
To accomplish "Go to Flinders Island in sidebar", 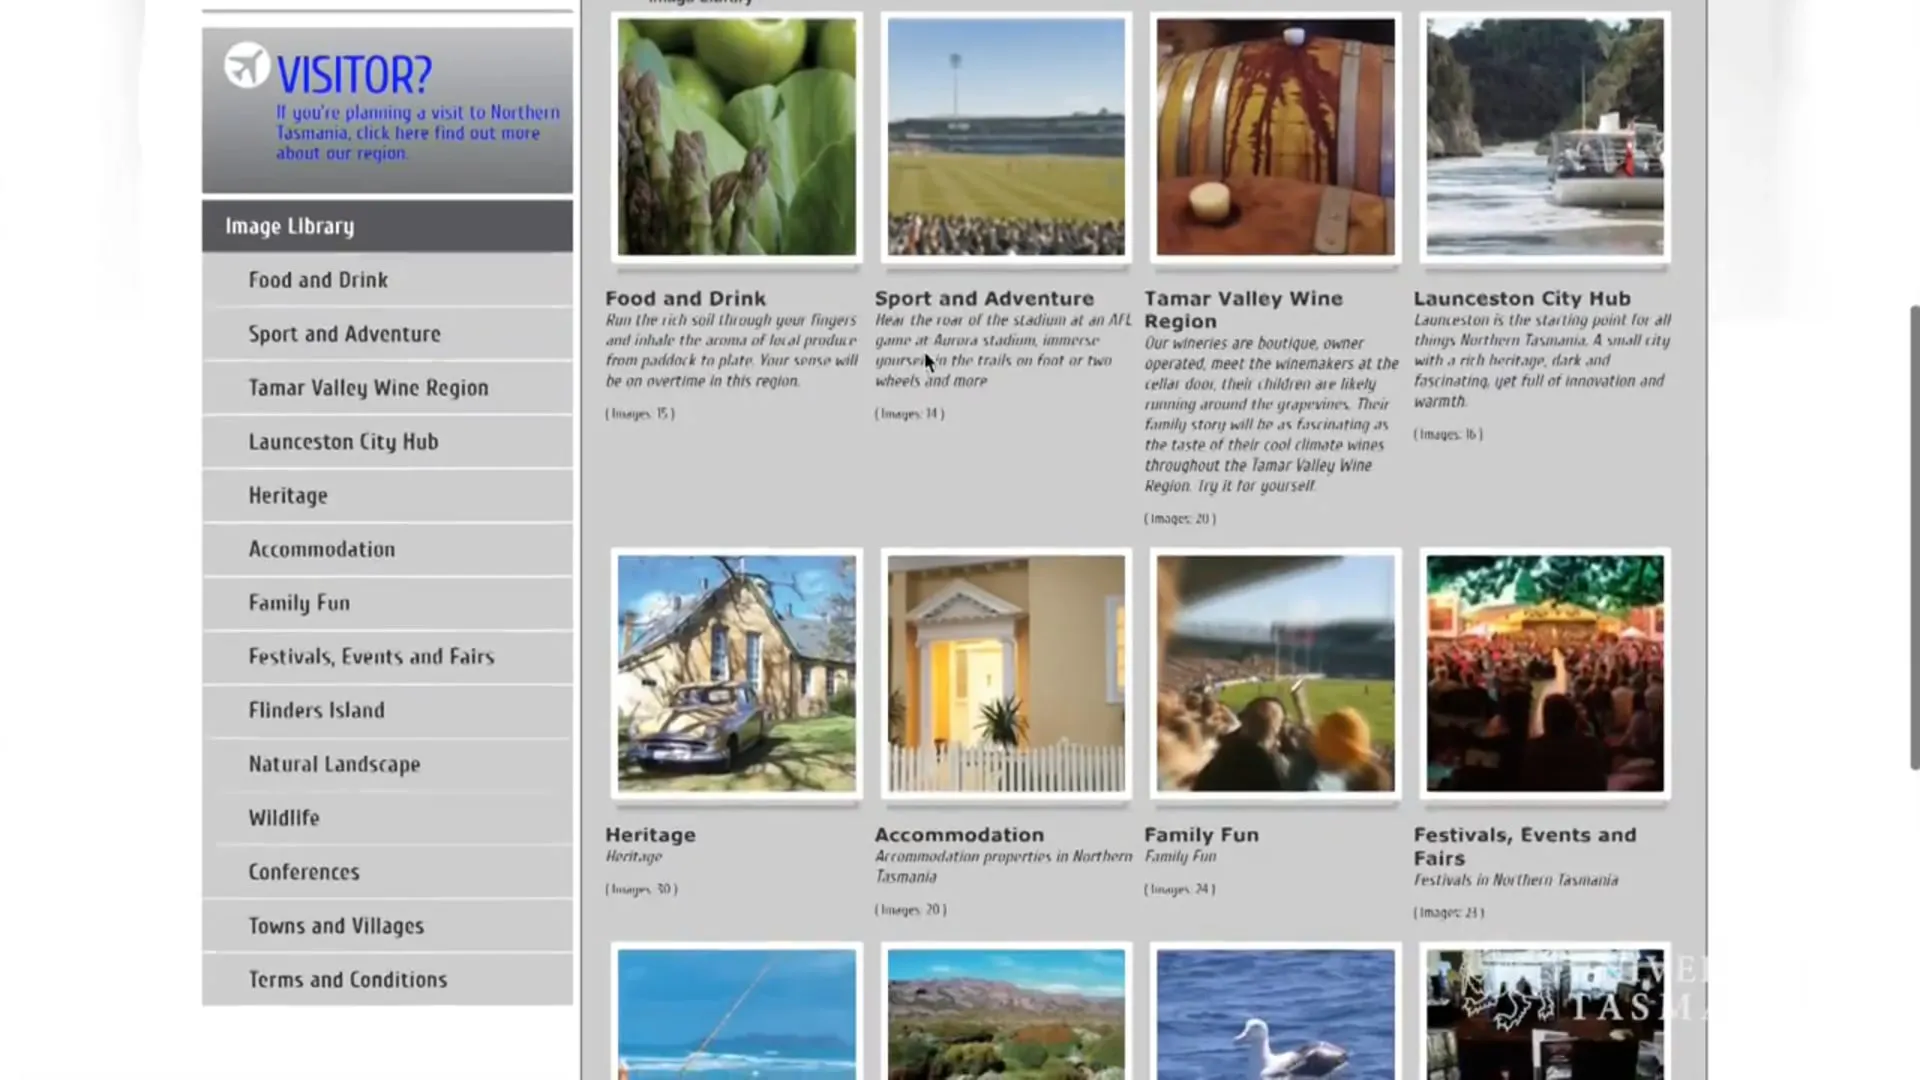I will (316, 710).
